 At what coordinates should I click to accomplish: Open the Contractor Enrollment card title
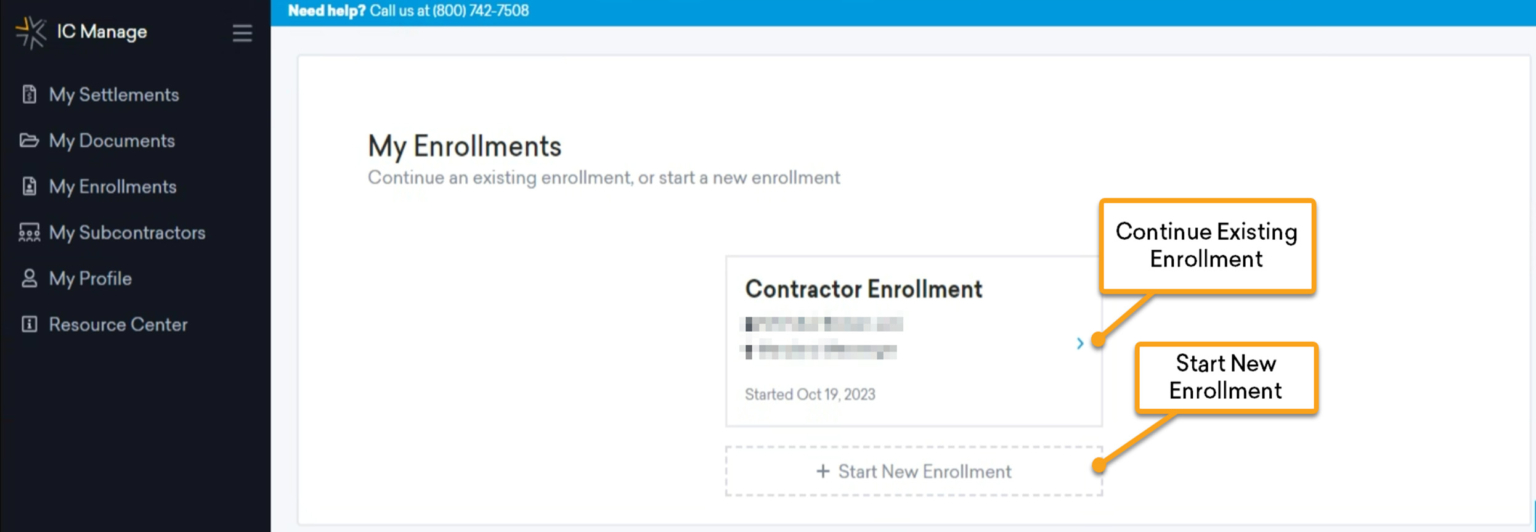864,289
